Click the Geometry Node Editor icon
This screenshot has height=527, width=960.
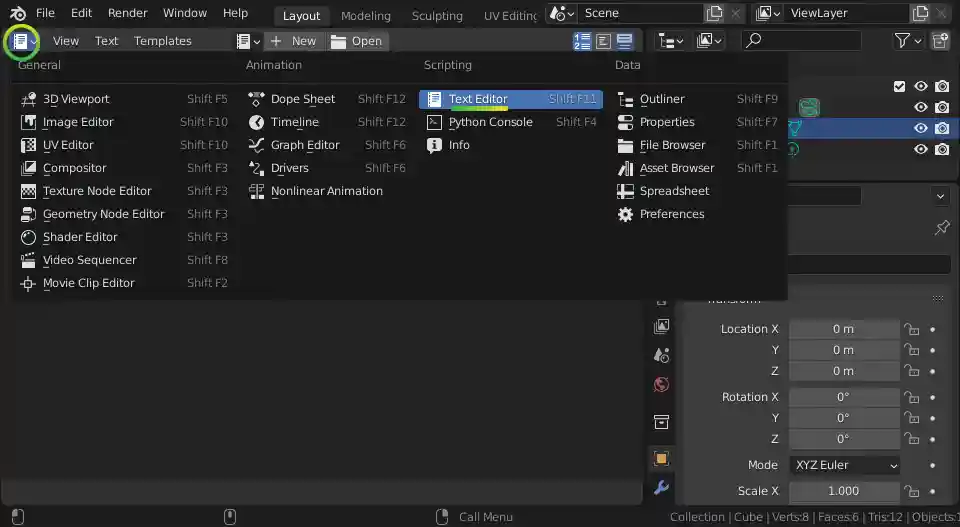click(27, 214)
